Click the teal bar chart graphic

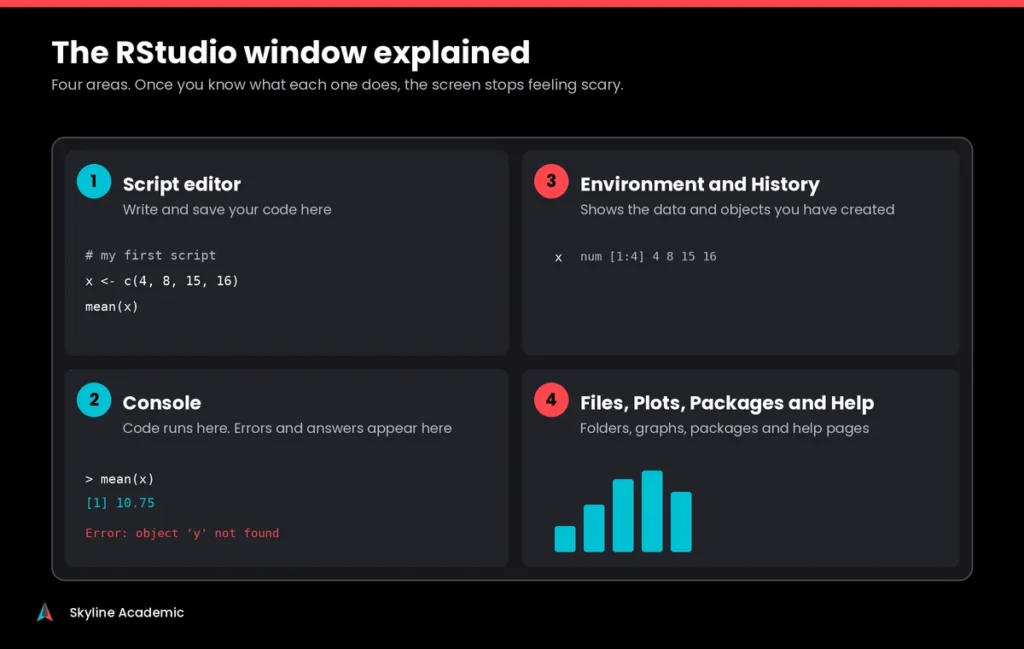[x=623, y=511]
